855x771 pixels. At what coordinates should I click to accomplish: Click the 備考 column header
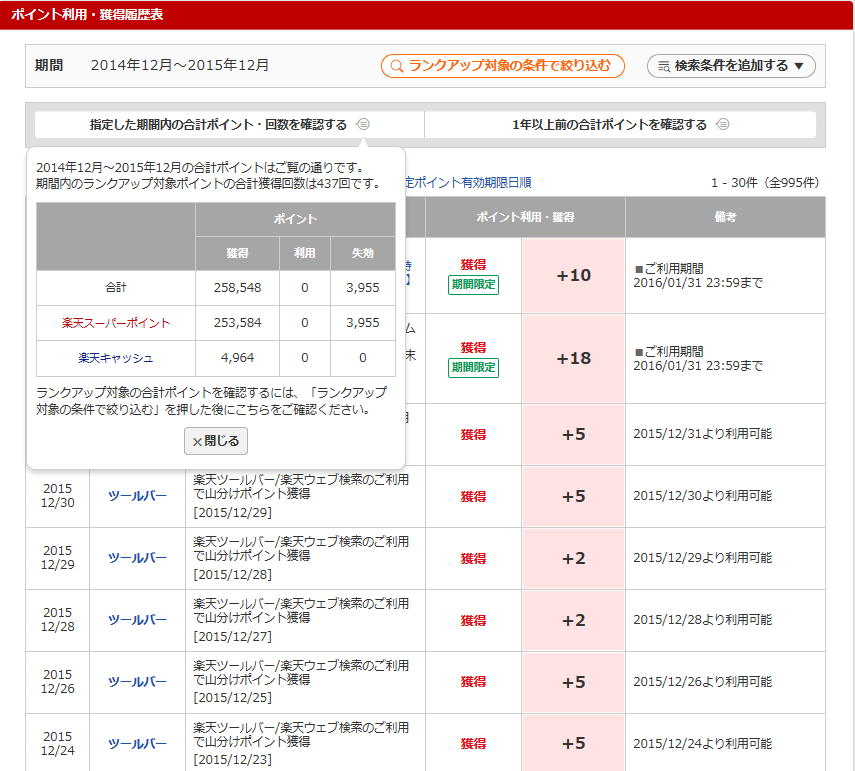pyautogui.click(x=725, y=217)
